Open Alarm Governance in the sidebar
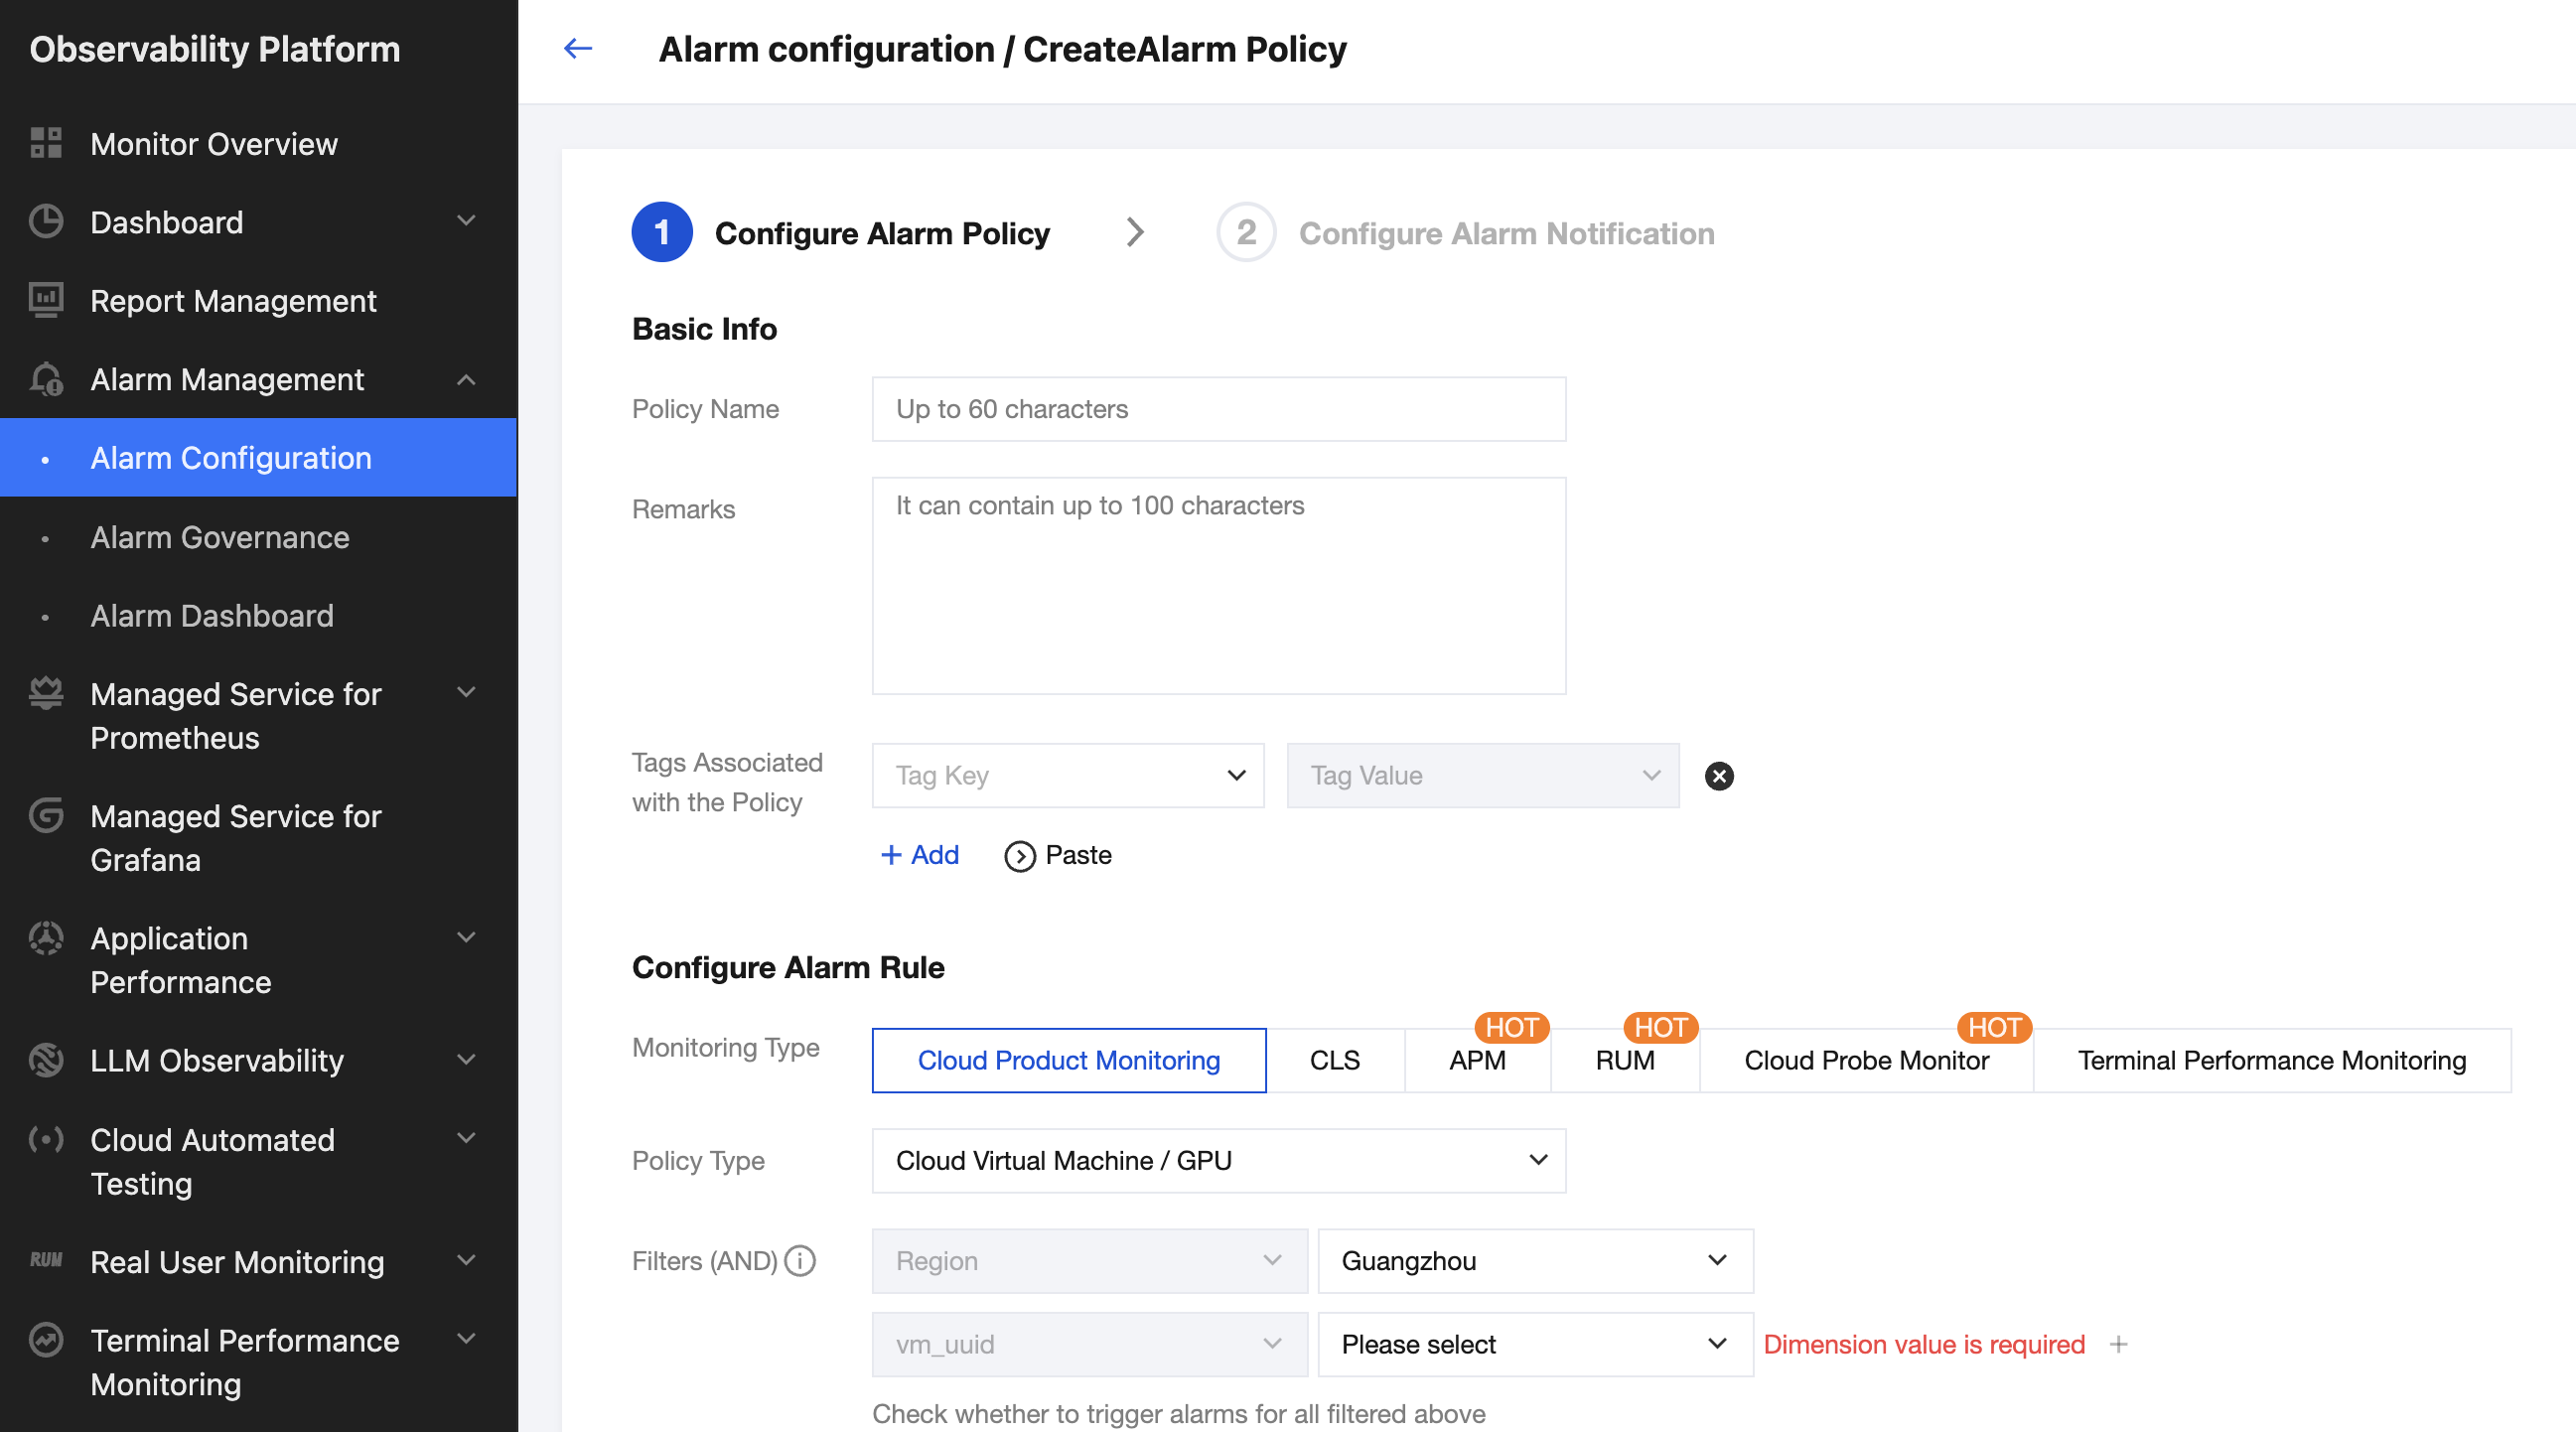 coord(220,537)
